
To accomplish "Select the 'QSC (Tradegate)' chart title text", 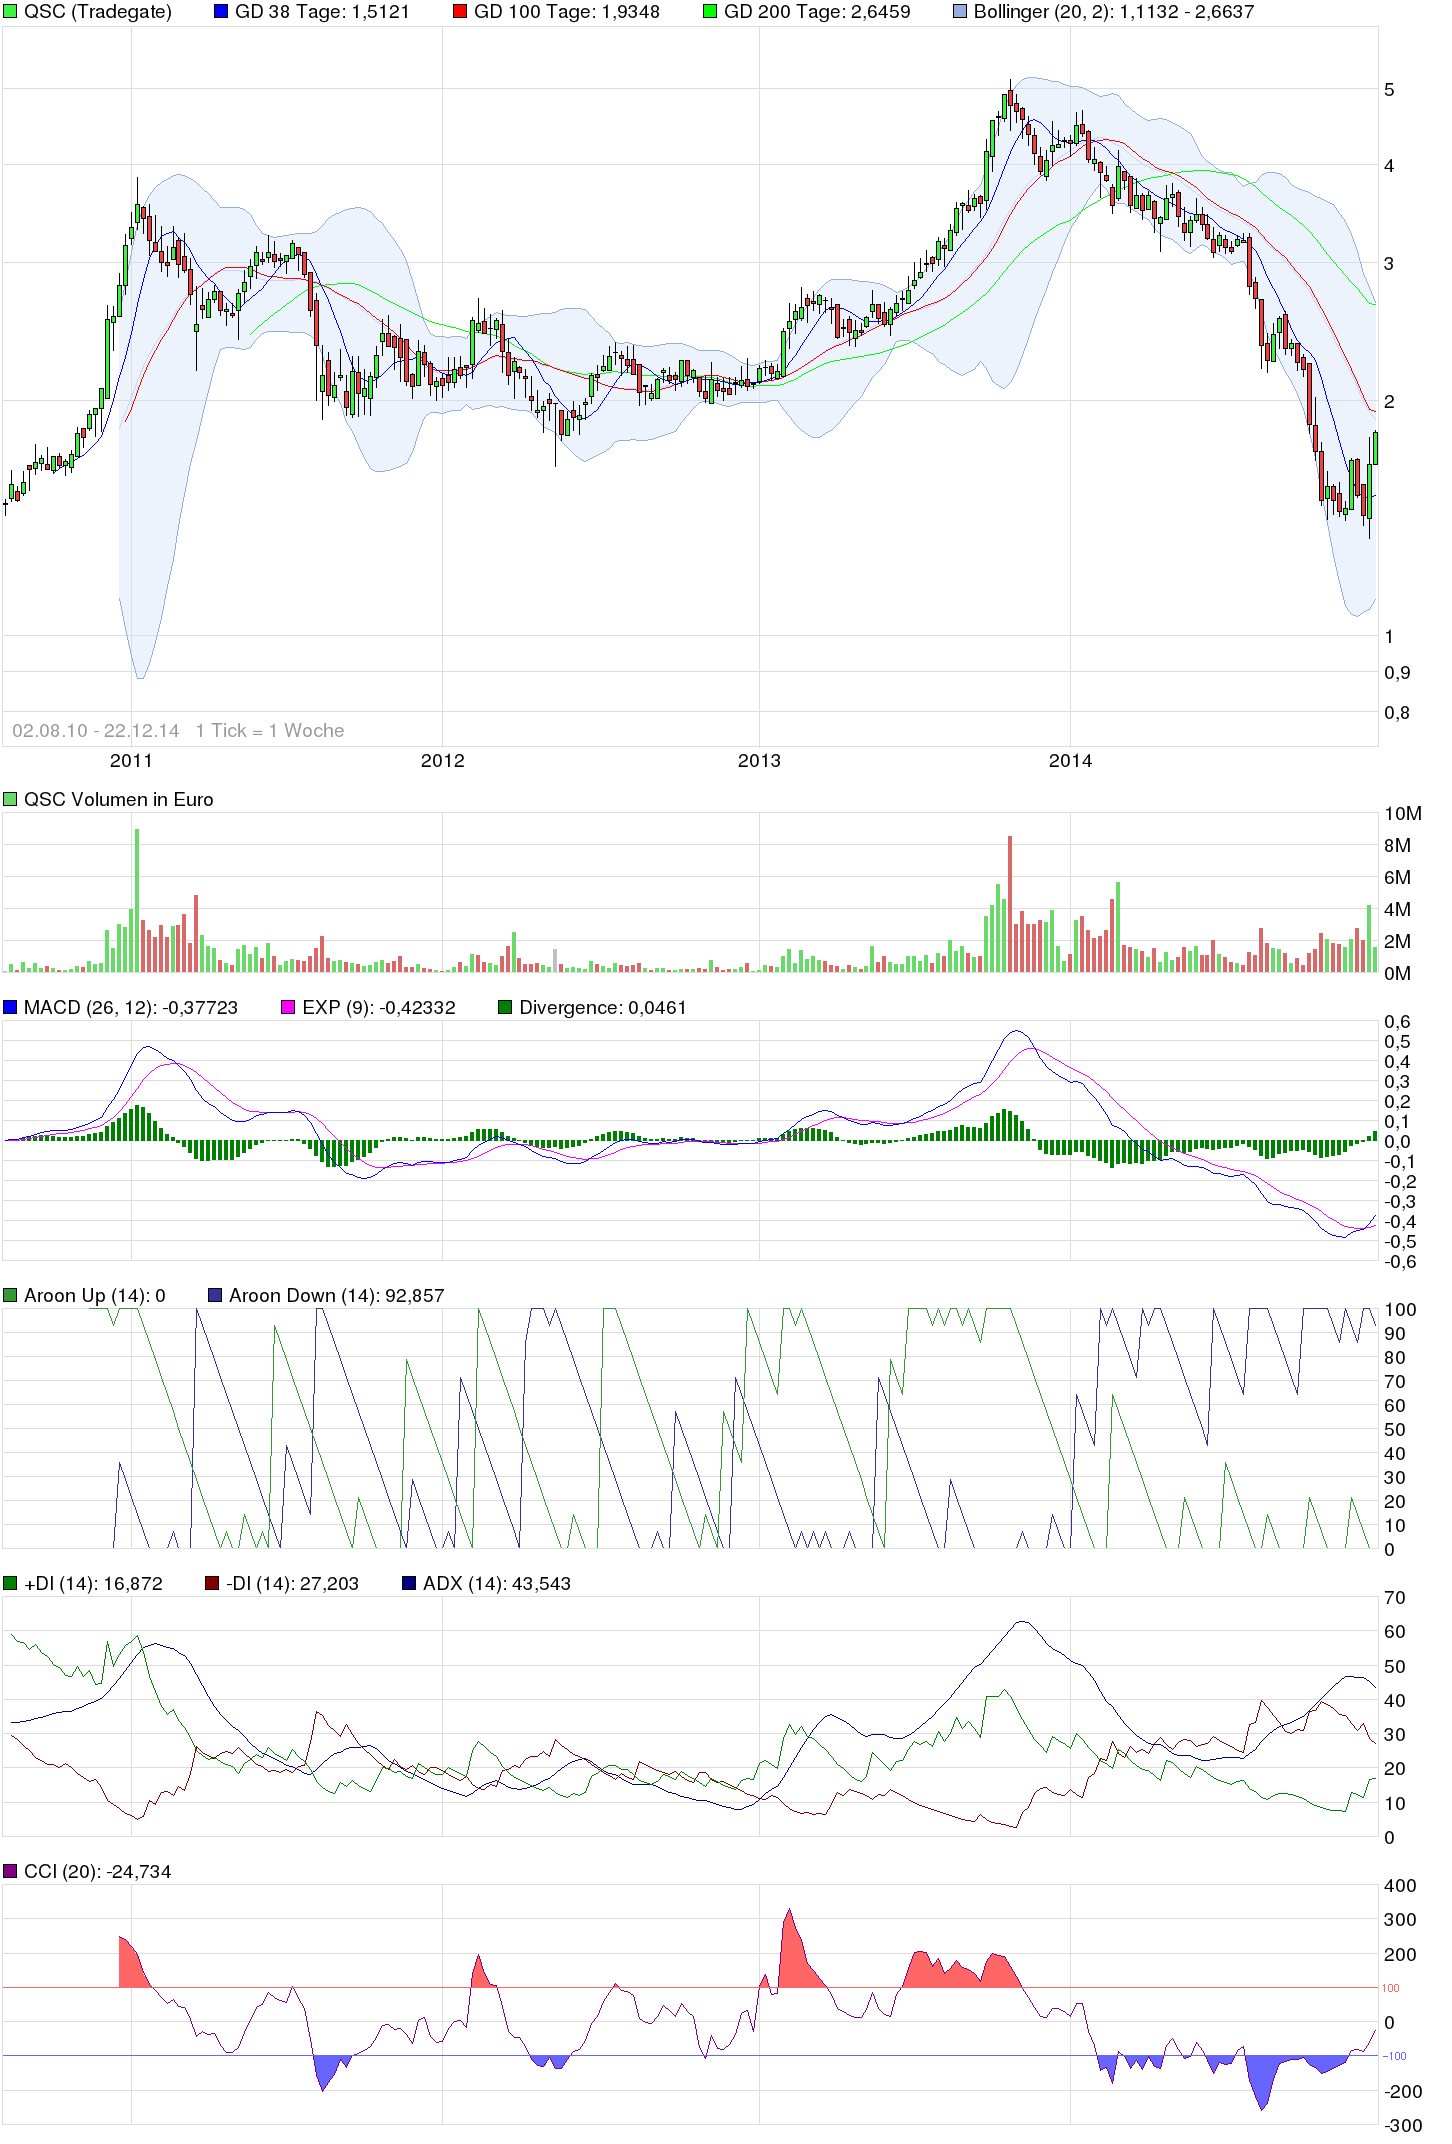I will click(x=98, y=12).
